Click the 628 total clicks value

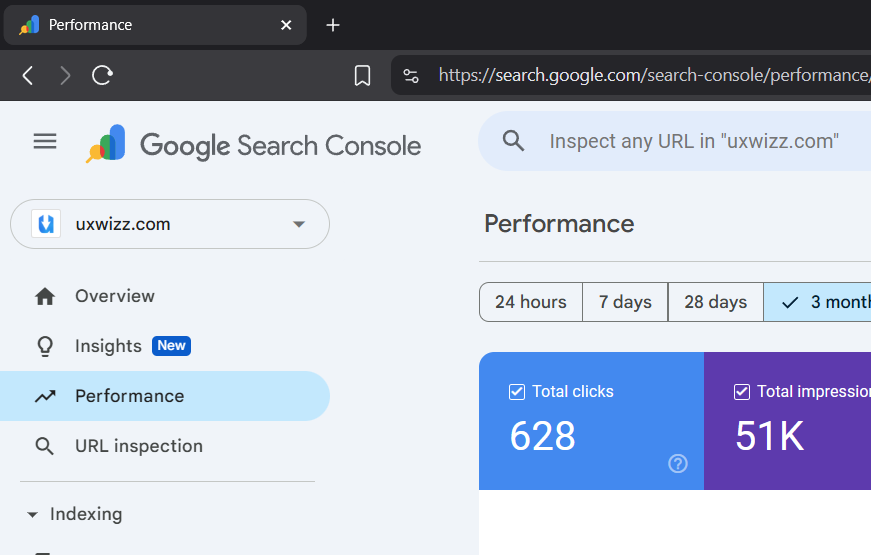(x=543, y=436)
